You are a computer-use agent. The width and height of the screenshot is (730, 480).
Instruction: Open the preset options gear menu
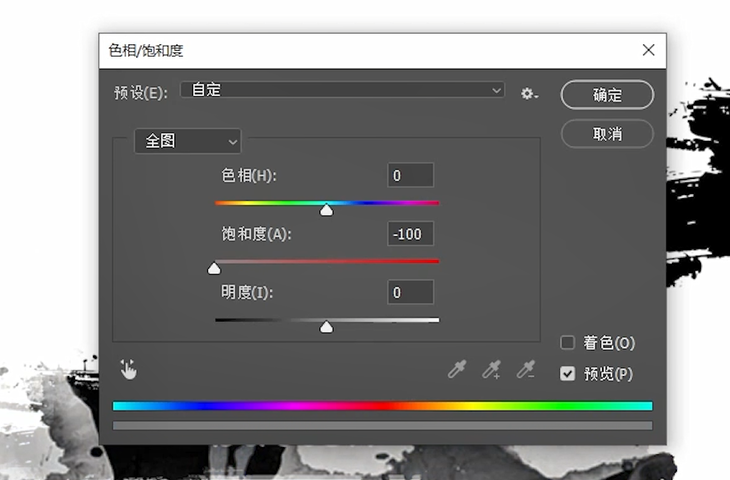tap(529, 94)
